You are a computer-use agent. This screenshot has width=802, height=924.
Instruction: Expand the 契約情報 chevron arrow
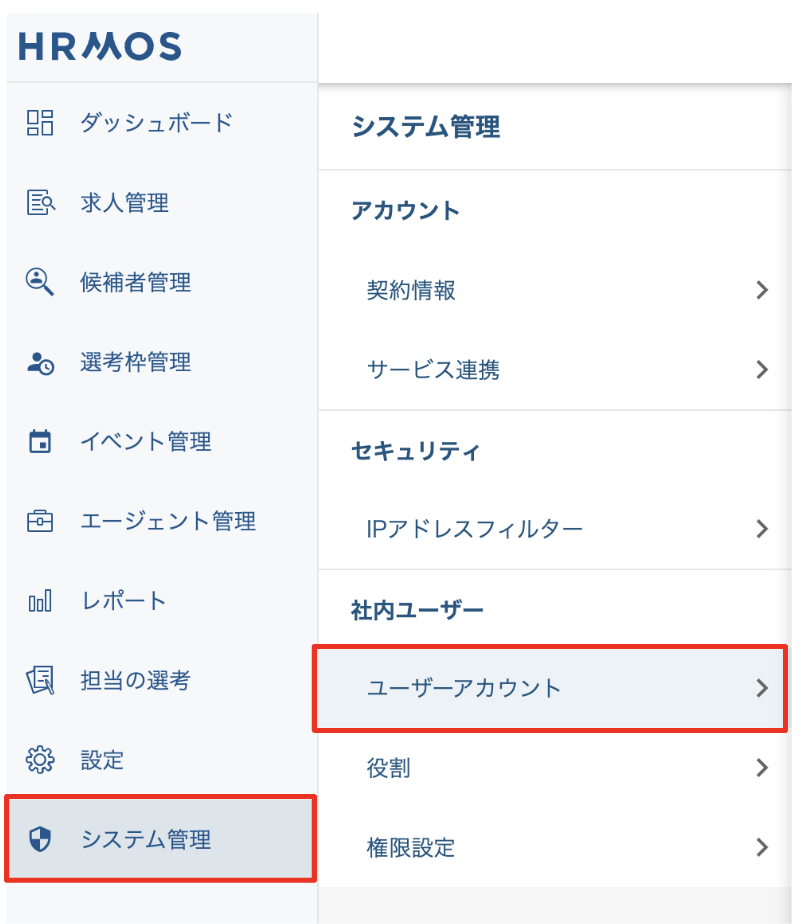click(x=762, y=291)
